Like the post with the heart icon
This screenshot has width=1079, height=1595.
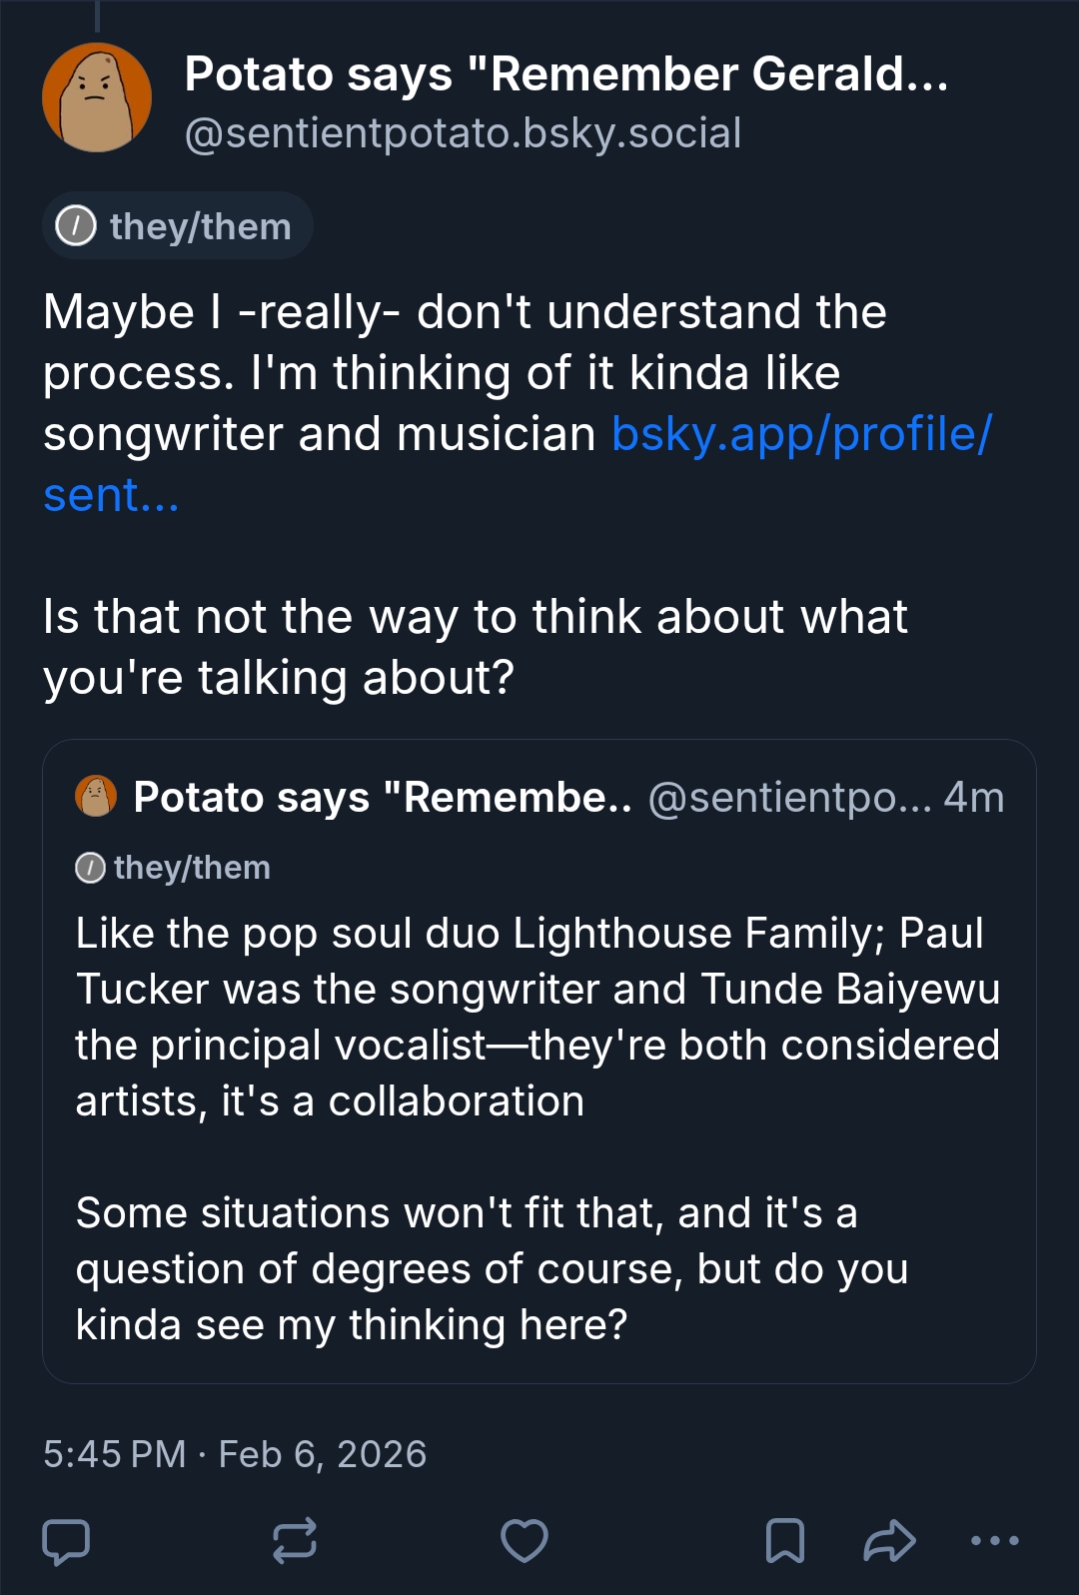pos(524,1541)
